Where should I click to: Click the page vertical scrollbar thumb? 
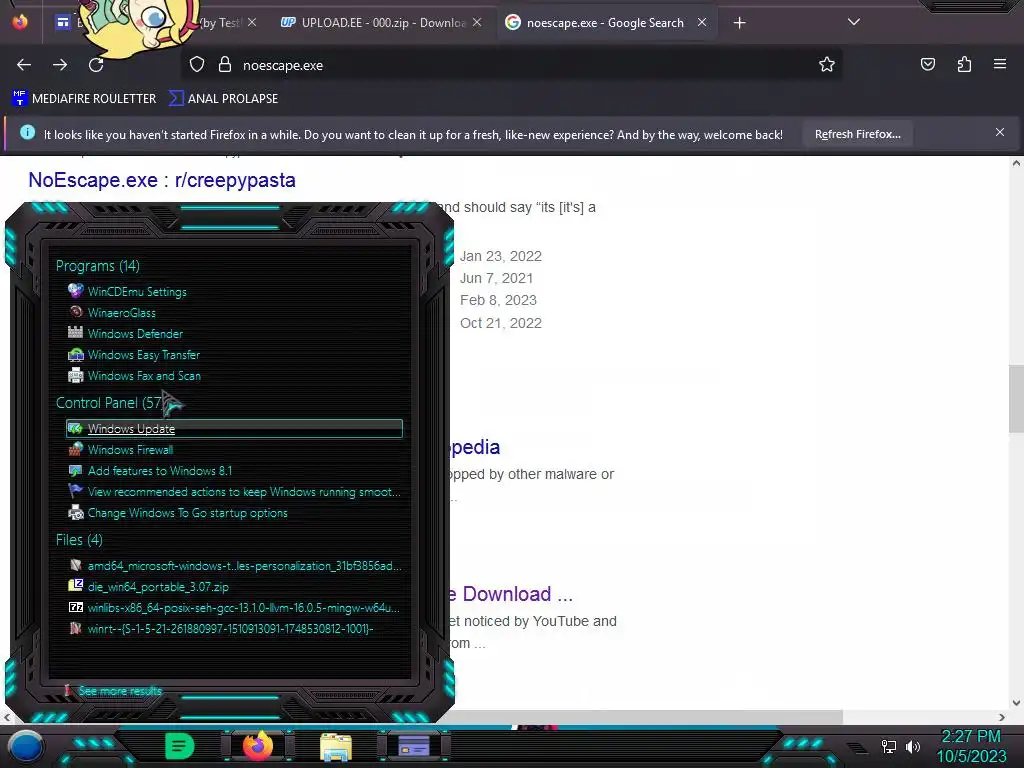tap(1016, 398)
